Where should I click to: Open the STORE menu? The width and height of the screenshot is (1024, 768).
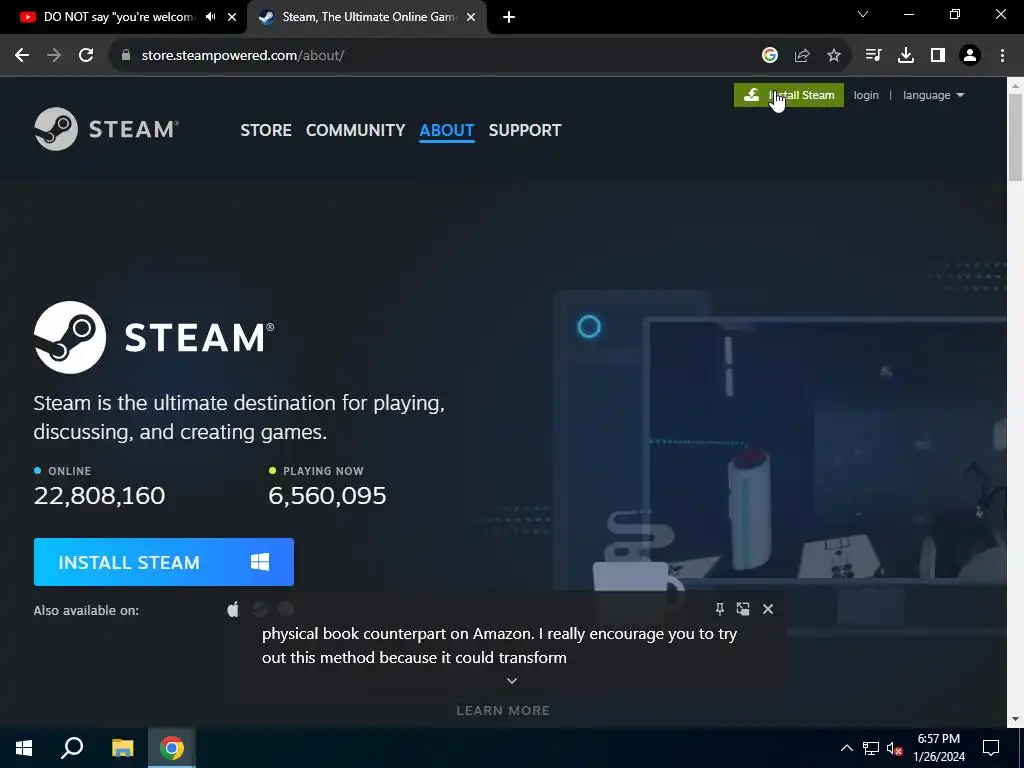click(x=266, y=130)
